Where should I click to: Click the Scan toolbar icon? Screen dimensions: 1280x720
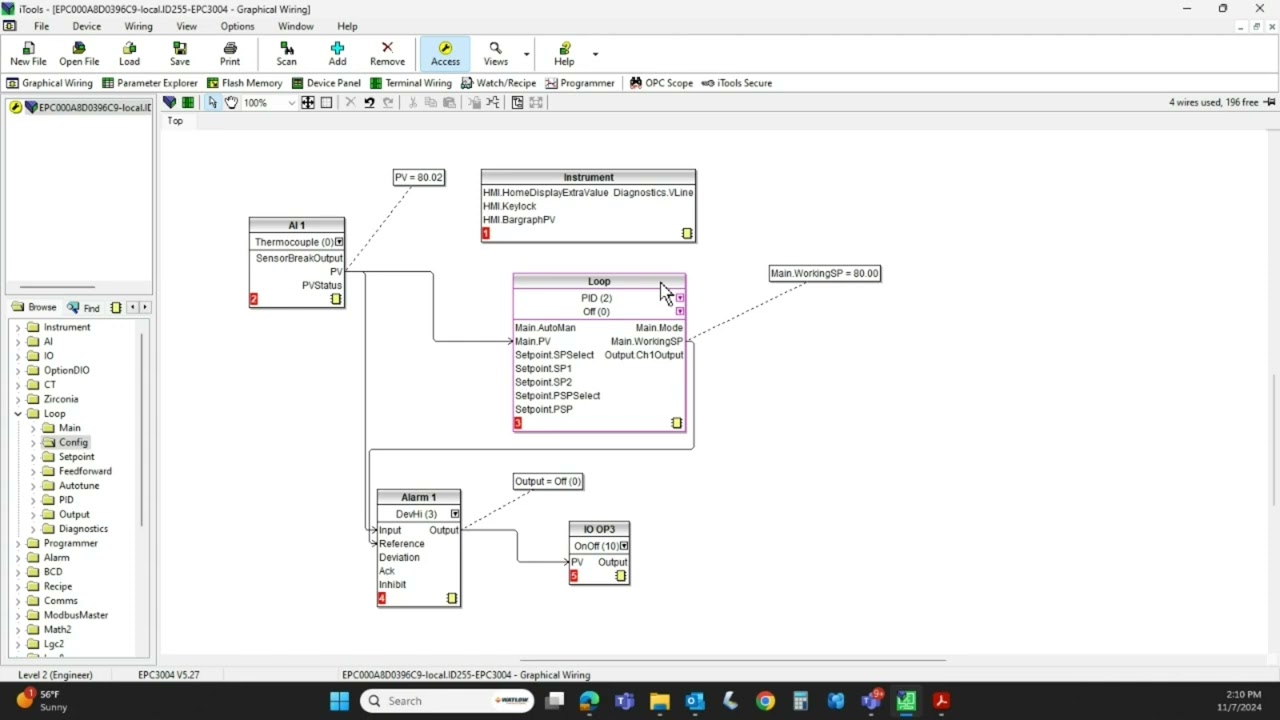(287, 54)
